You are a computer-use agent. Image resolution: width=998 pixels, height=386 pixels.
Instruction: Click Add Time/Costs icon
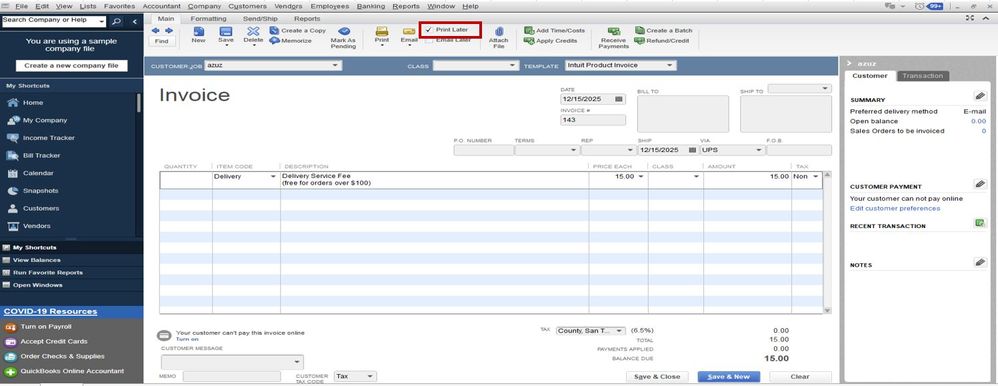(529, 30)
